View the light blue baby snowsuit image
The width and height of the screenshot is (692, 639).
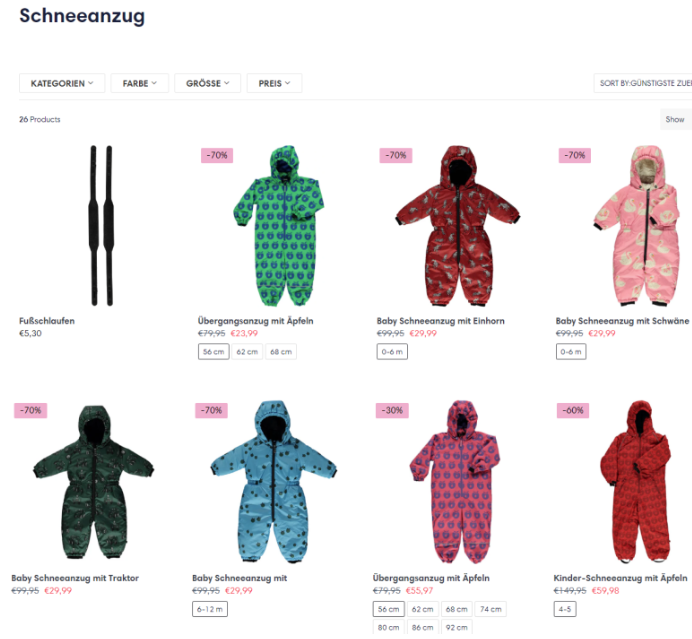point(273,482)
